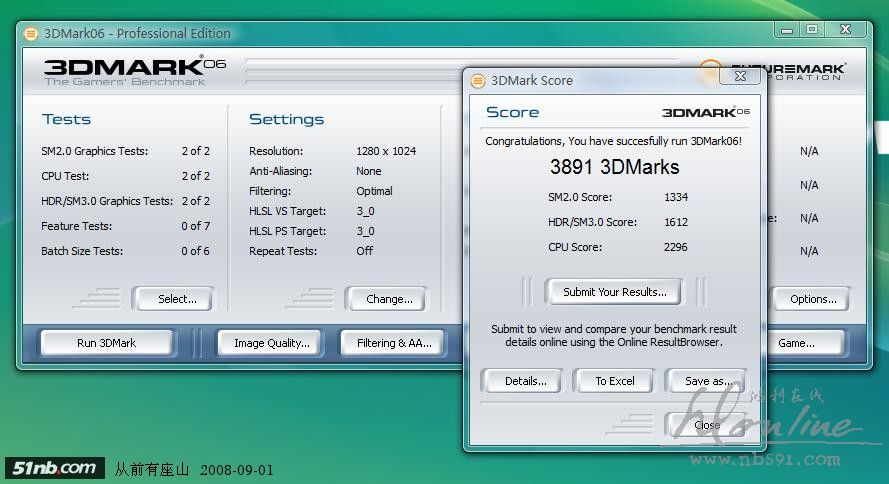The height and width of the screenshot is (484, 889).
Task: Maximize the 3DMark06 main window
Action: pos(812,30)
